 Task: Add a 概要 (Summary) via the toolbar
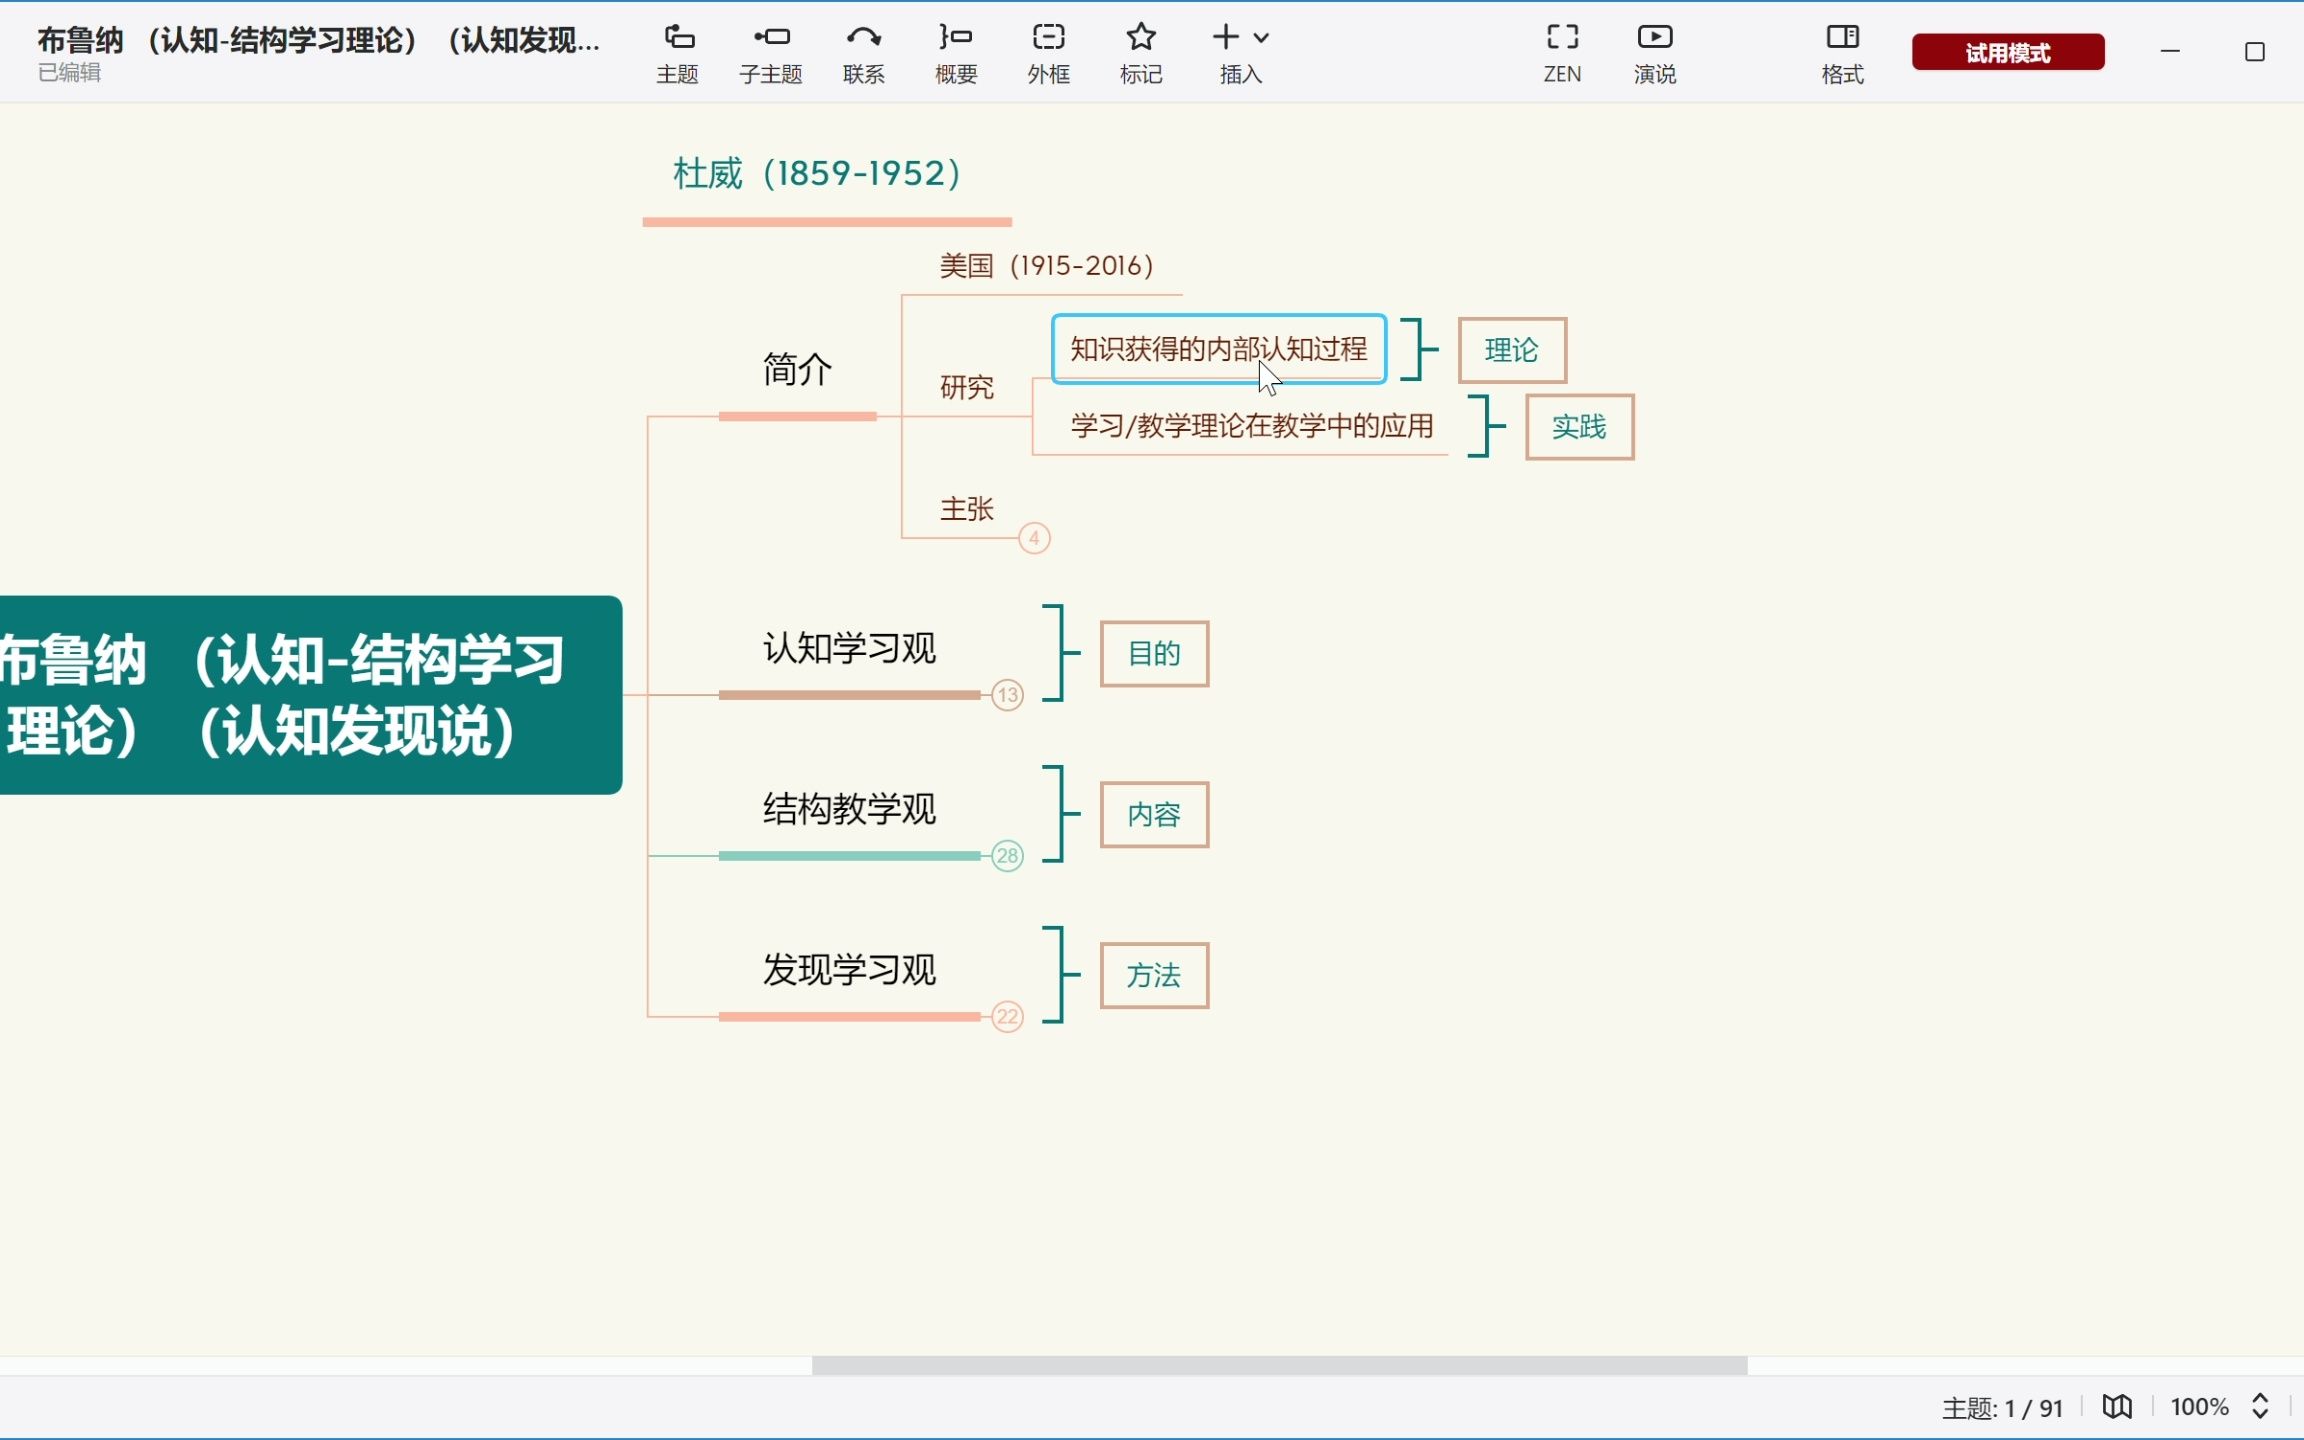pos(956,54)
